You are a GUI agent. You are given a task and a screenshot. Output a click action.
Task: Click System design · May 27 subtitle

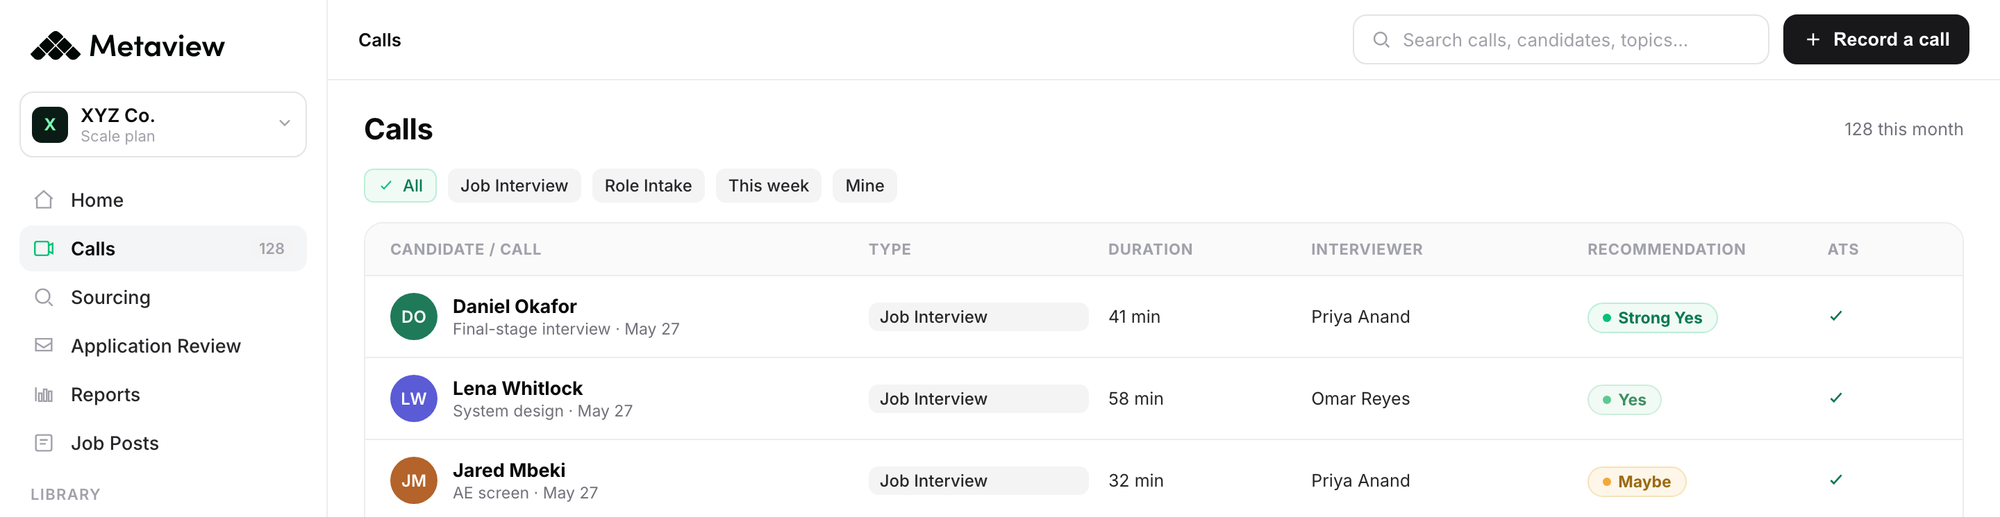click(543, 411)
